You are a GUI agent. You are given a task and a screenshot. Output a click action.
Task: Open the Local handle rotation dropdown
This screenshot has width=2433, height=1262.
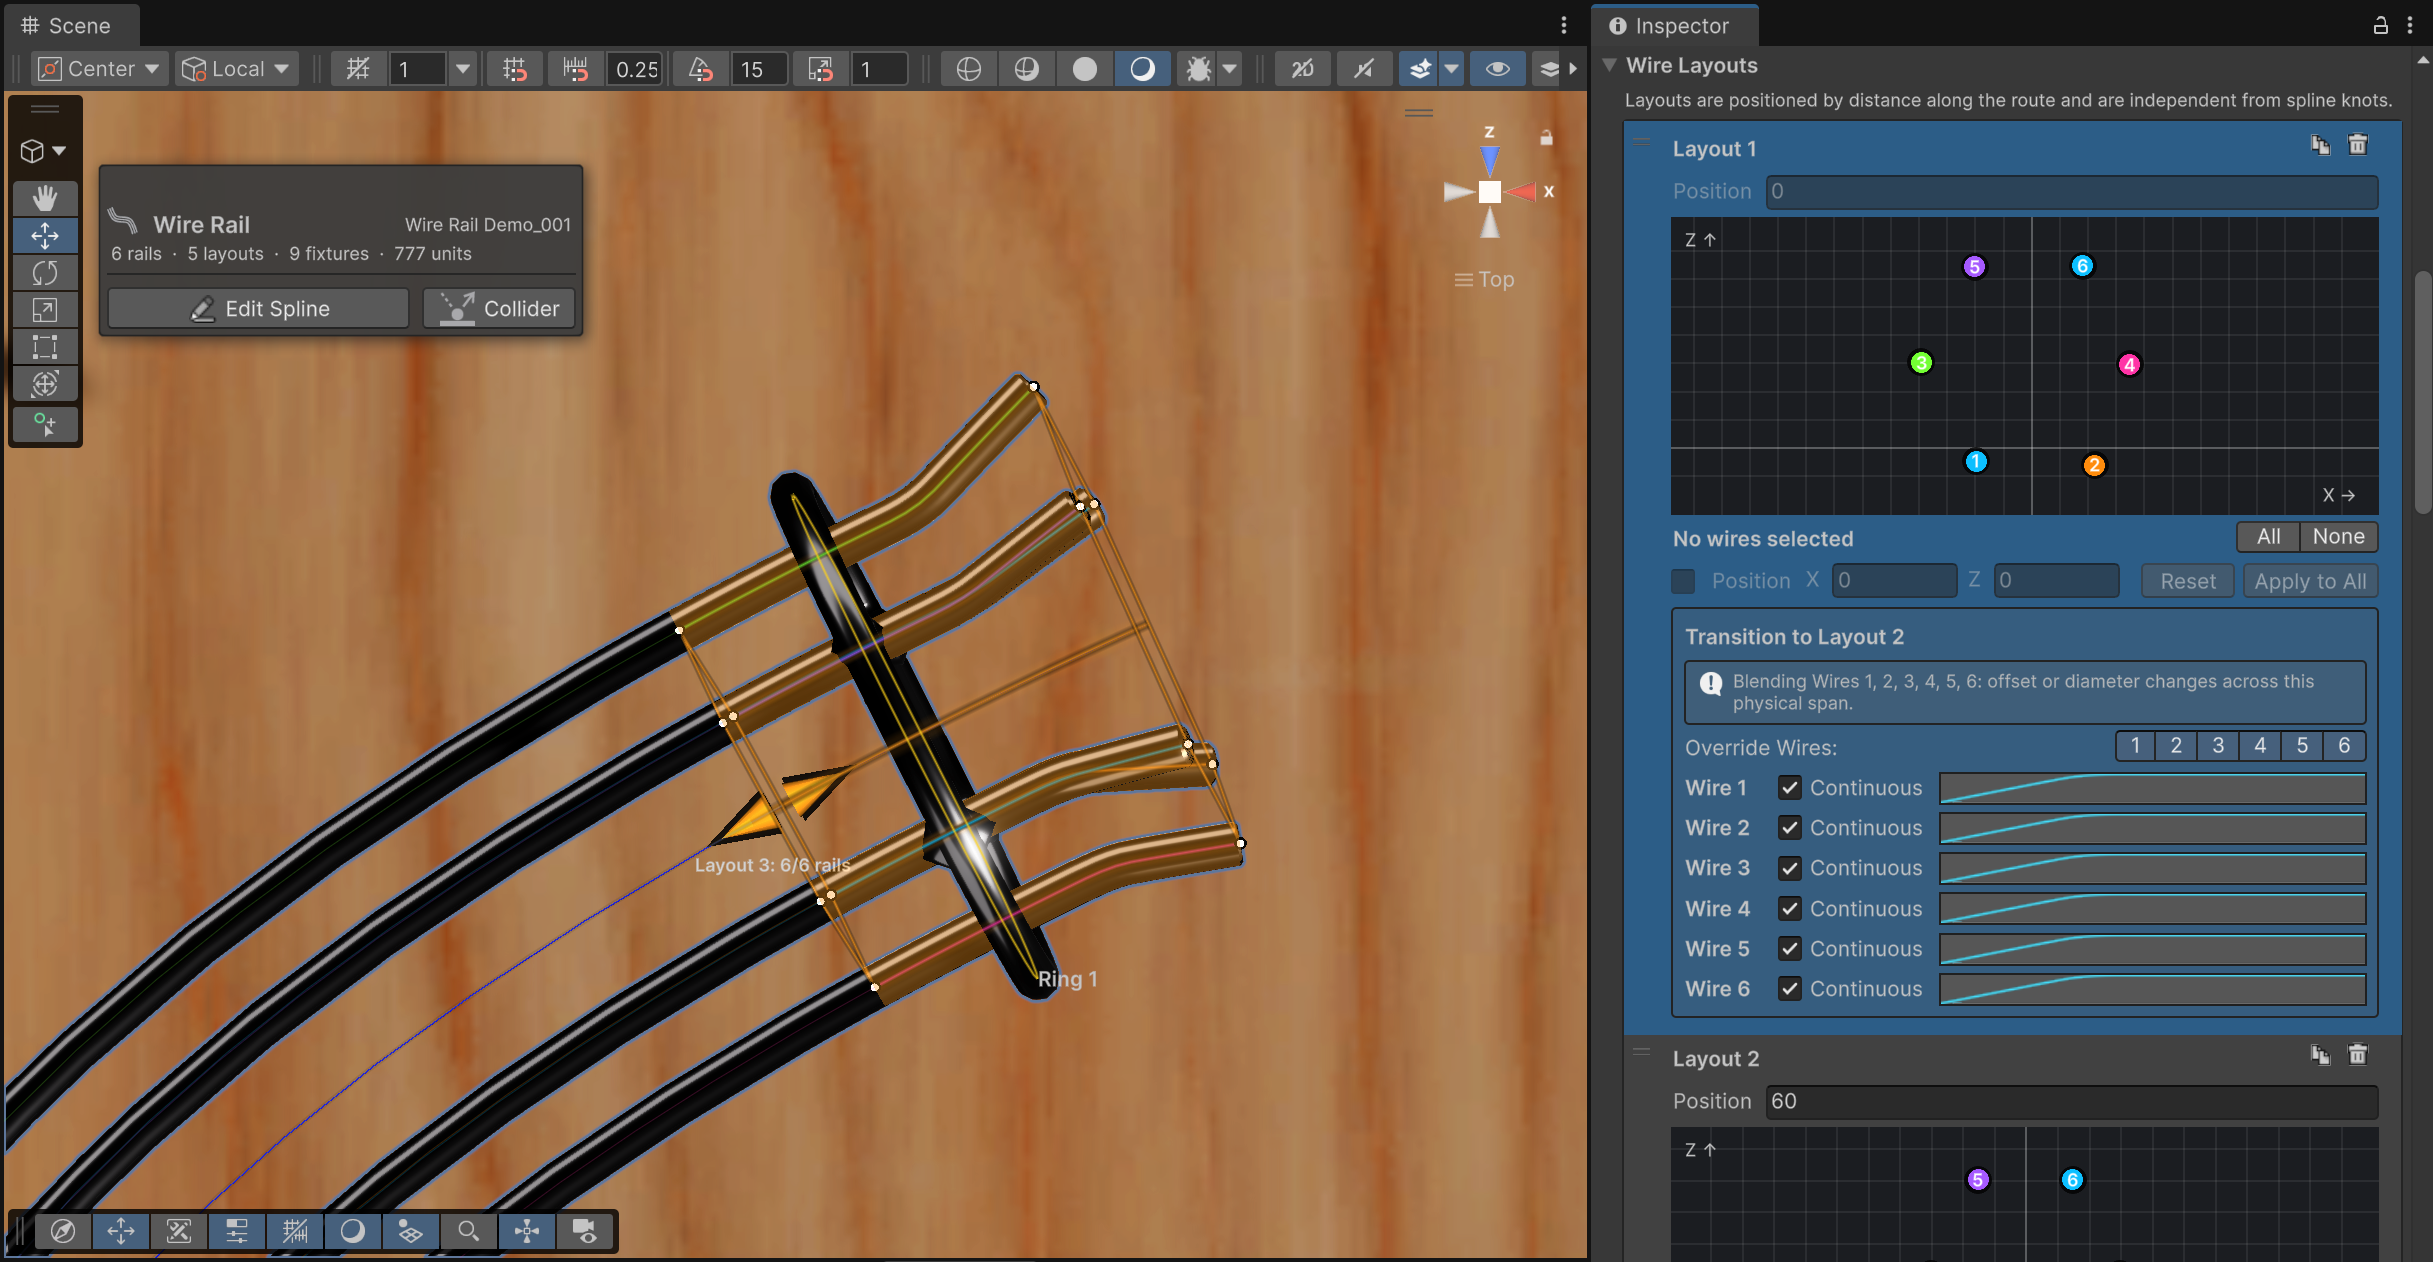tap(236, 69)
